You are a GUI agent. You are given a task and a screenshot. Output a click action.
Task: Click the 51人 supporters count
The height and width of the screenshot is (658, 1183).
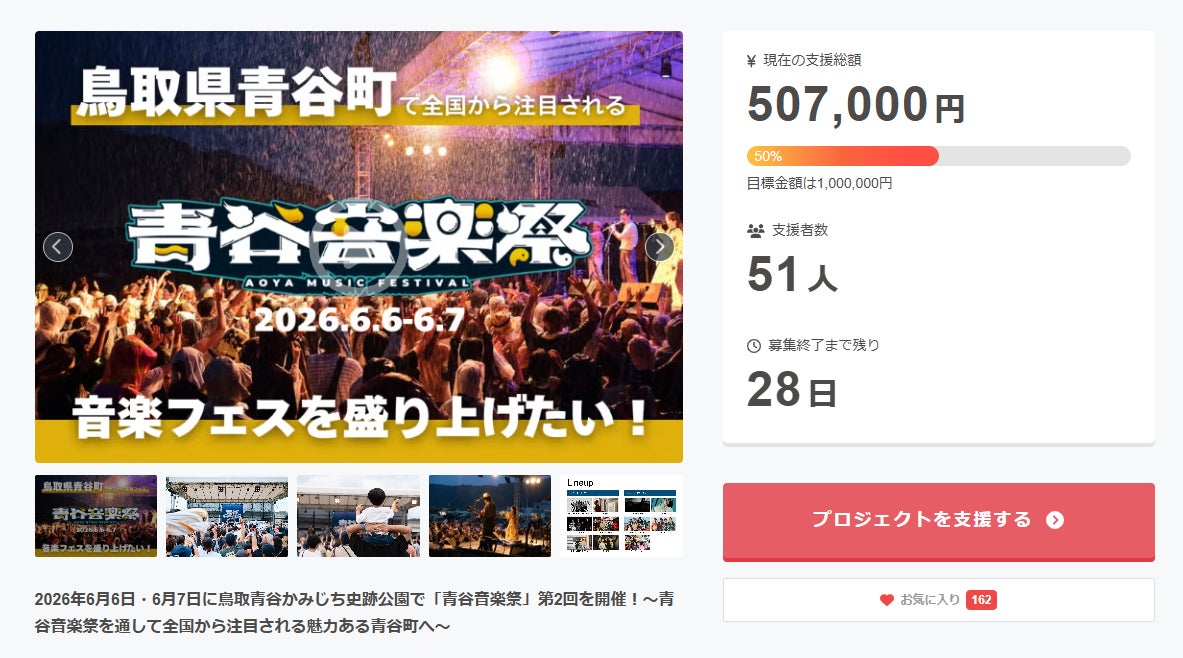792,275
